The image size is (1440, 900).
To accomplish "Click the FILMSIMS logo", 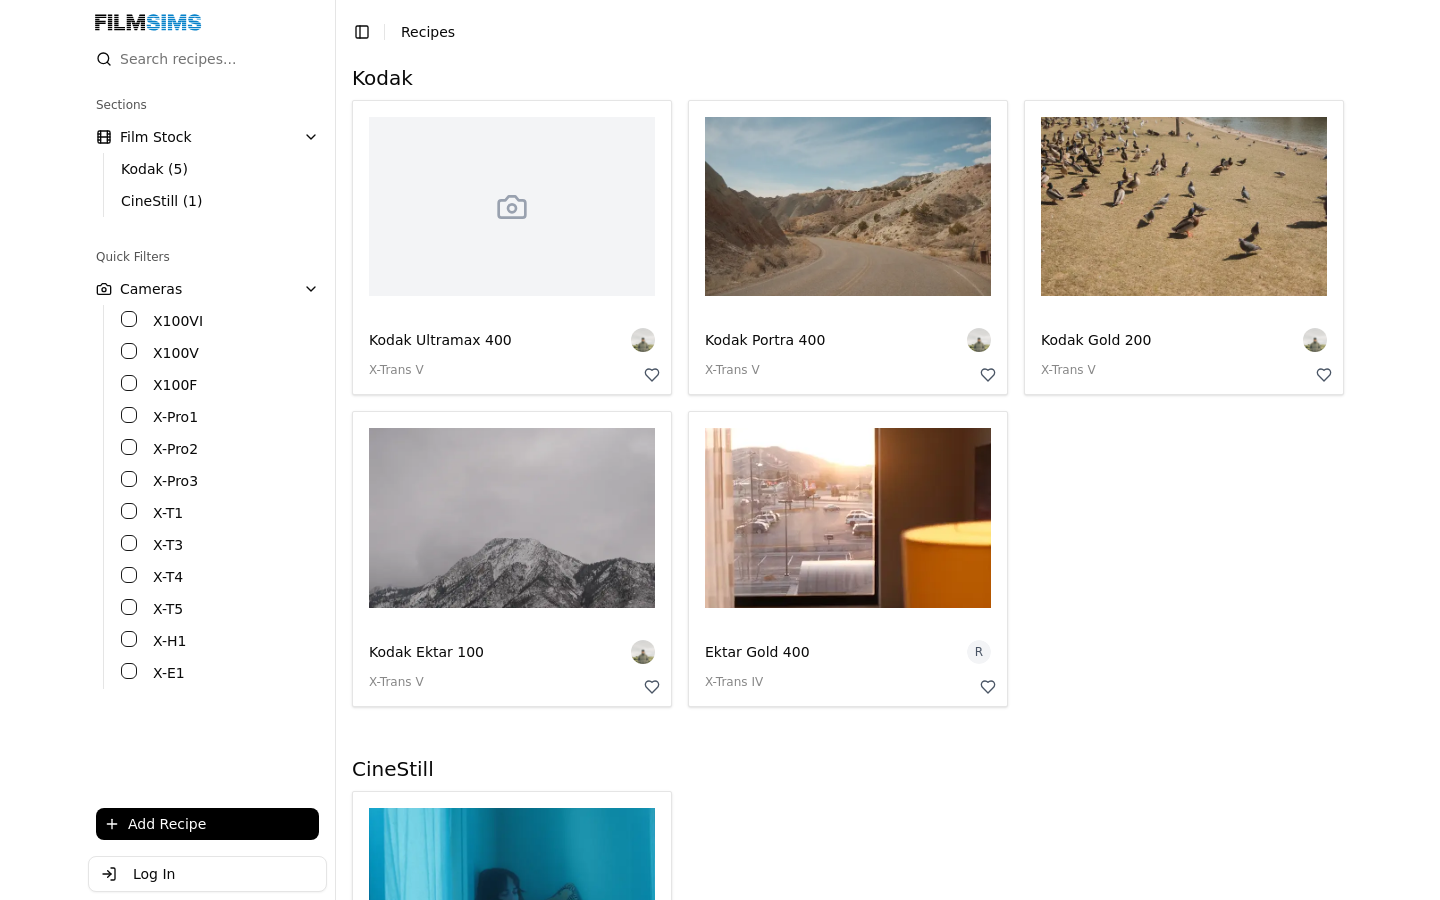I will click(148, 22).
